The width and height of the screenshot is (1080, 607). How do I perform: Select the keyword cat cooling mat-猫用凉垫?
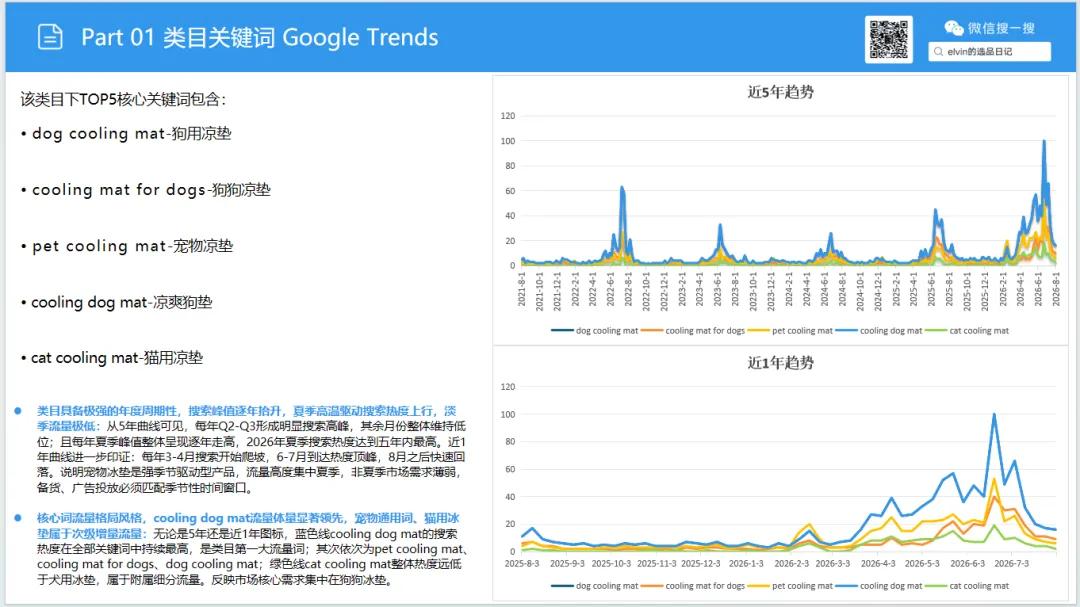117,358
